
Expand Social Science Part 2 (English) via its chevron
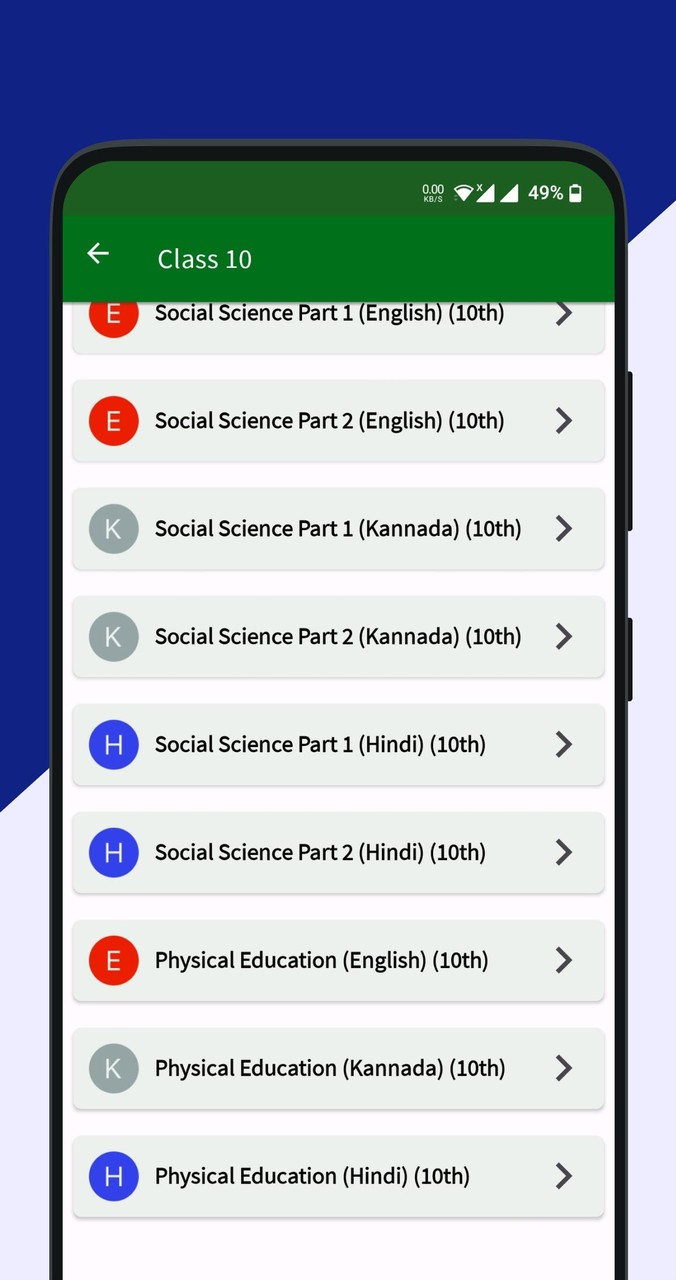click(x=564, y=421)
